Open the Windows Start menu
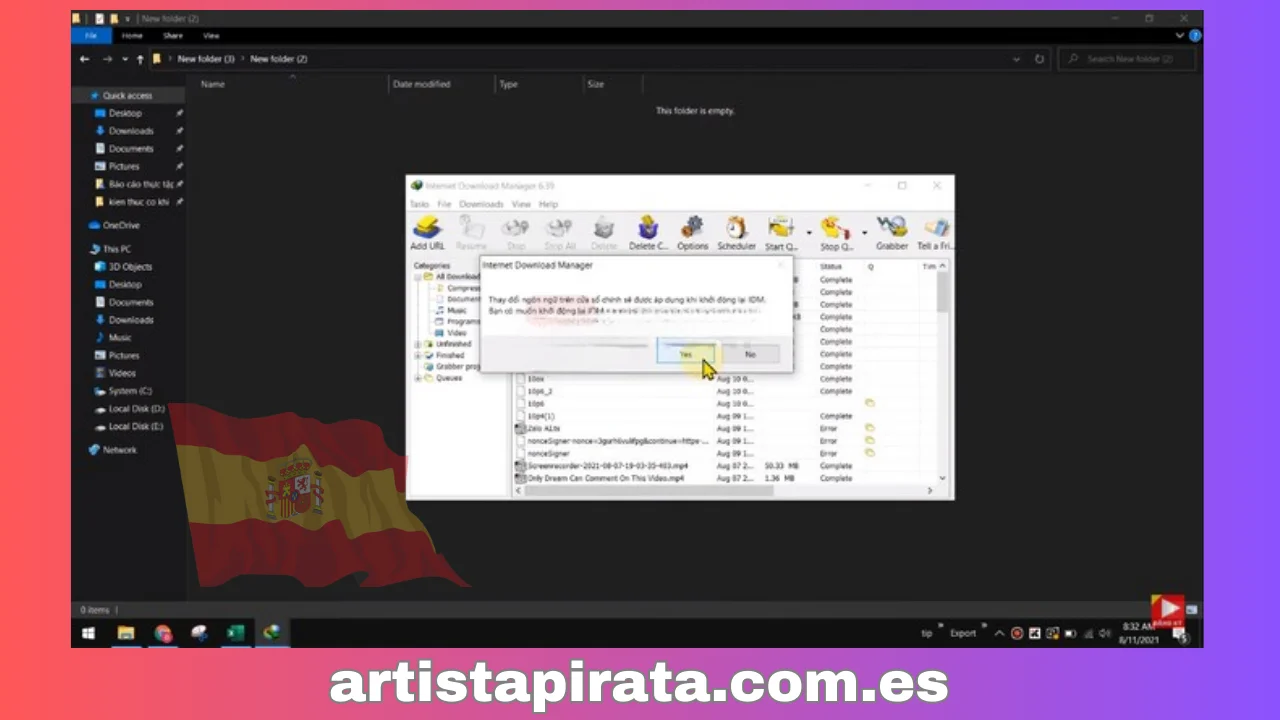1280x720 pixels. (88, 633)
